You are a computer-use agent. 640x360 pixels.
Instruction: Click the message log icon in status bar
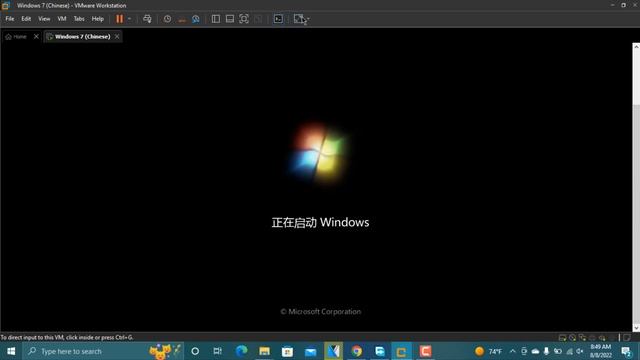[x=627, y=338]
